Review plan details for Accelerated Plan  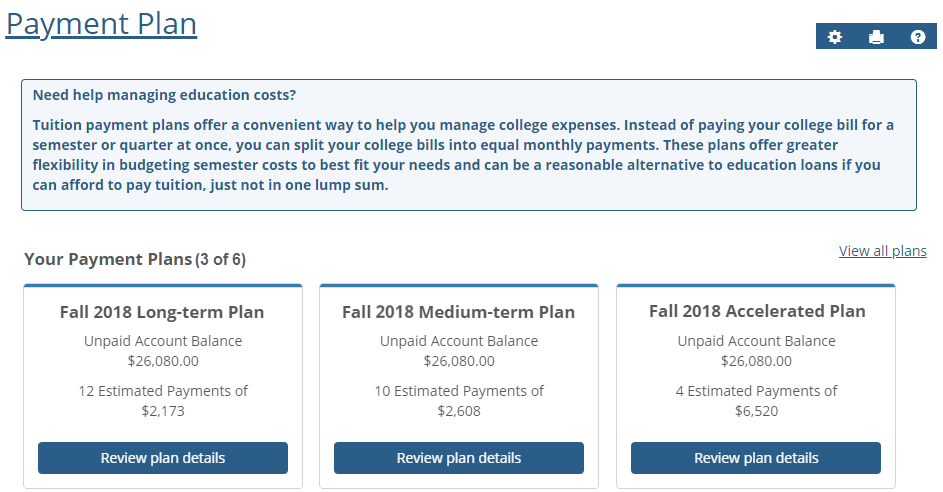pos(756,458)
